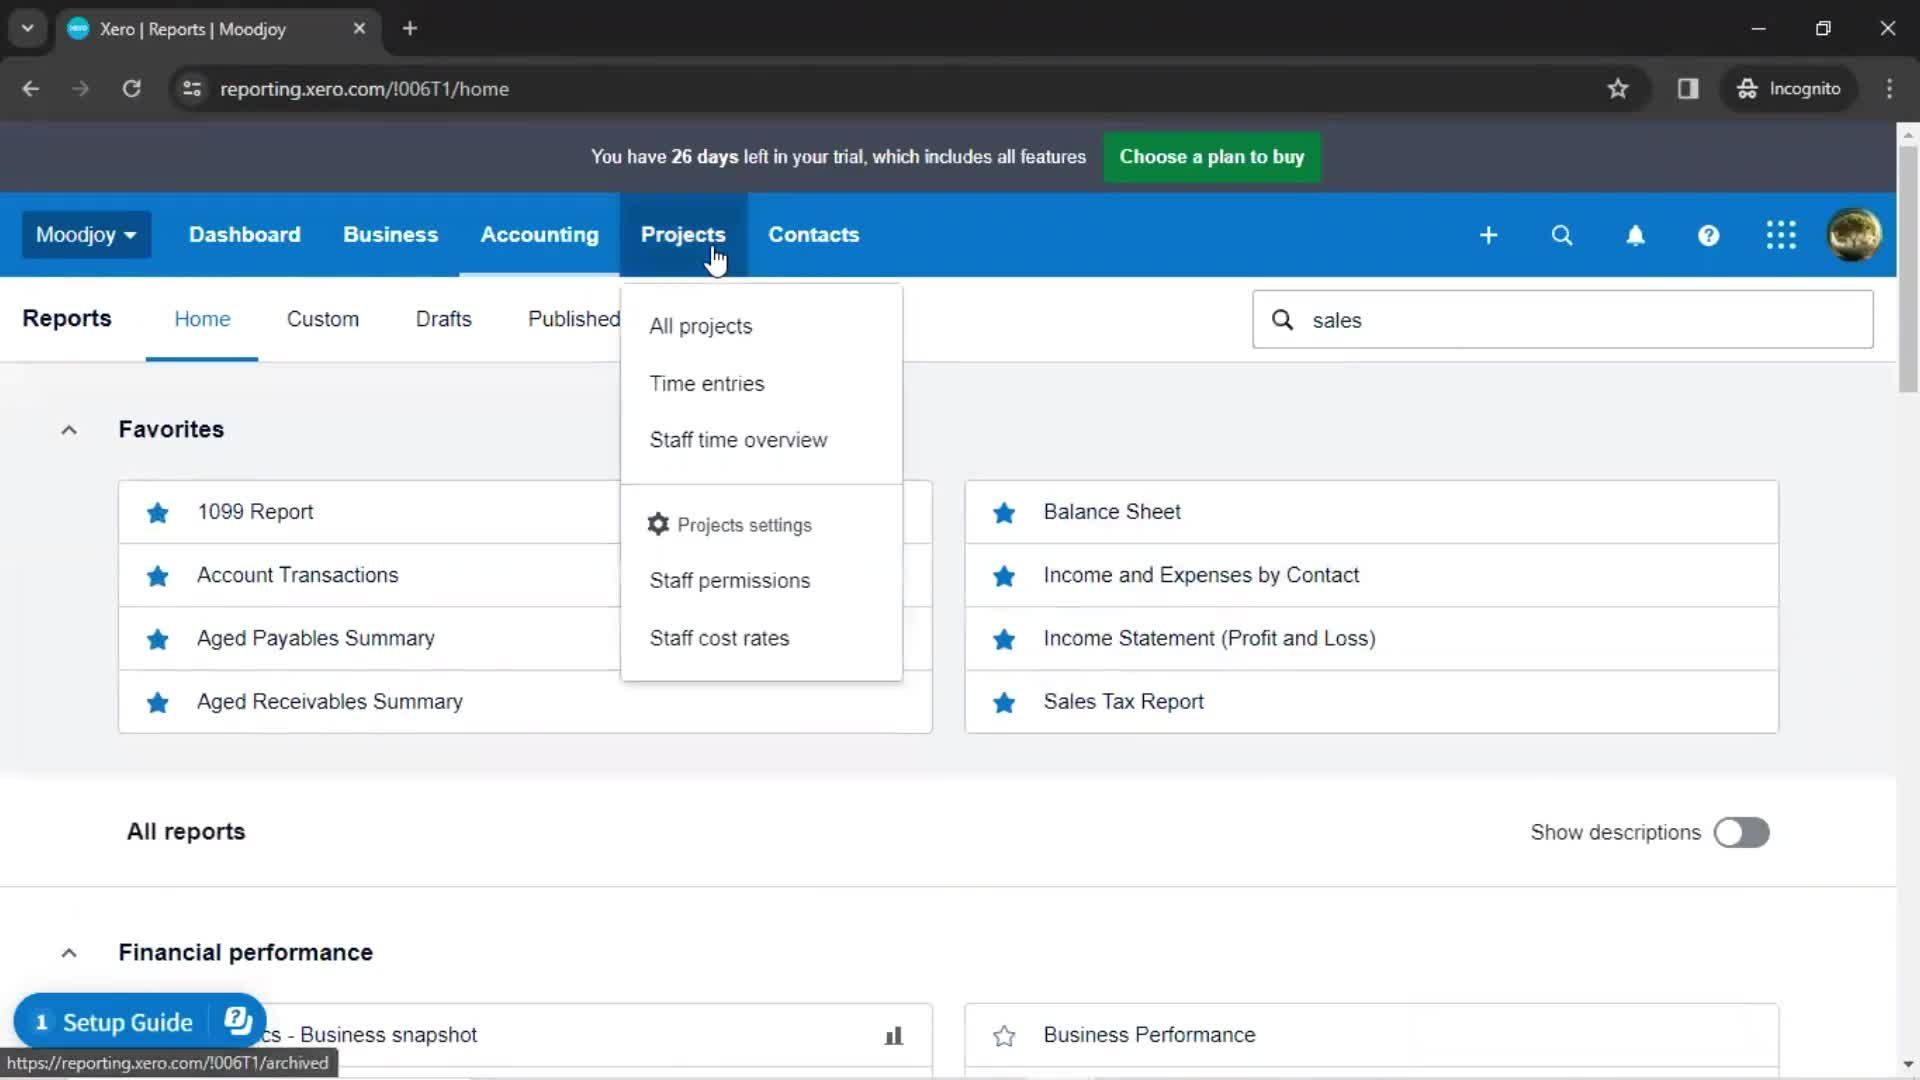Viewport: 1920px width, 1080px height.
Task: Open the tab search dropdown arrow
Action: pyautogui.click(x=27, y=29)
